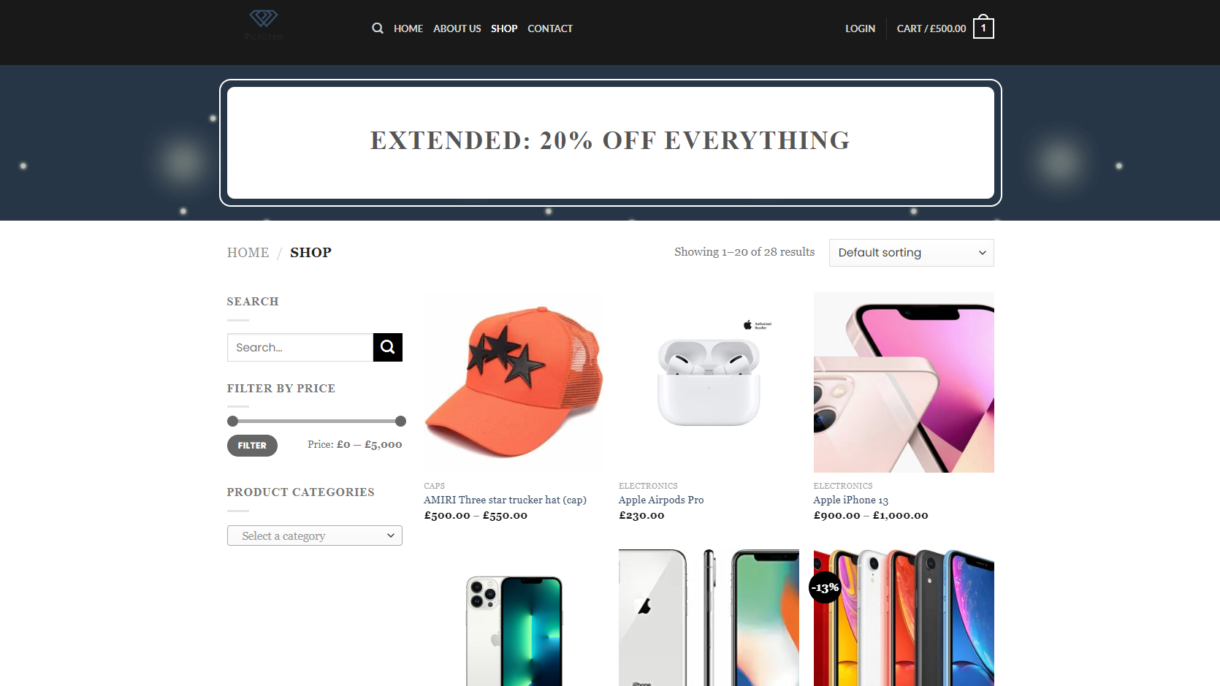
Task: Click the magnifier search icon in header
Action: 377,28
